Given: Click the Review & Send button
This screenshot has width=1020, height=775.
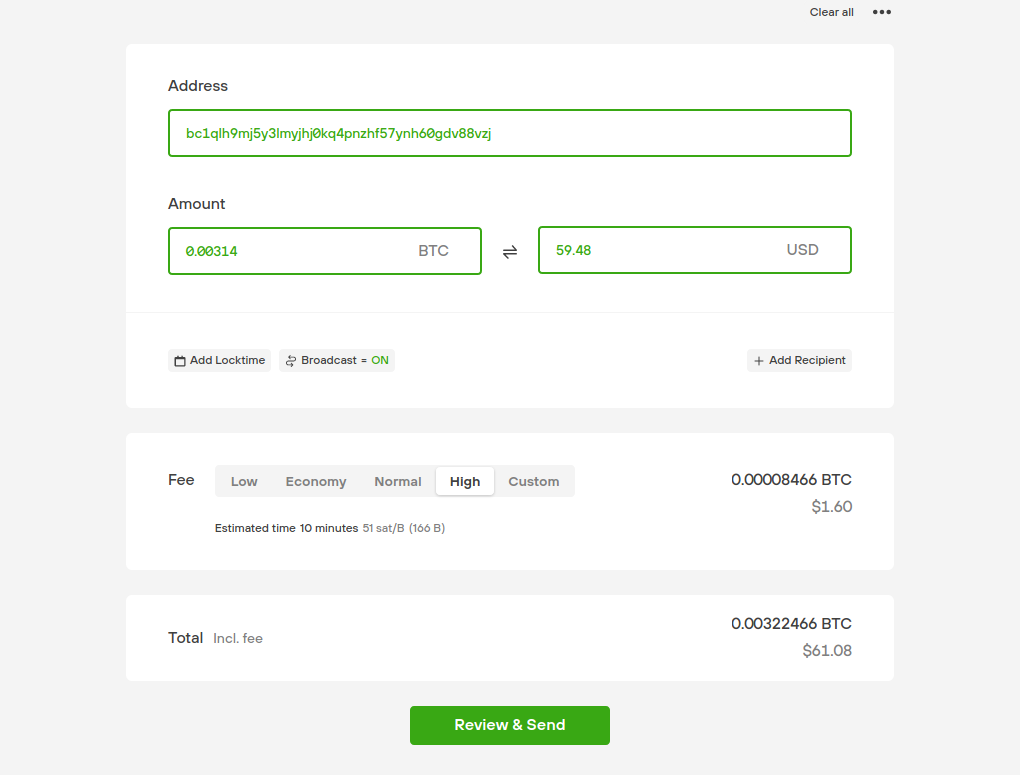Looking at the screenshot, I should coord(510,725).
